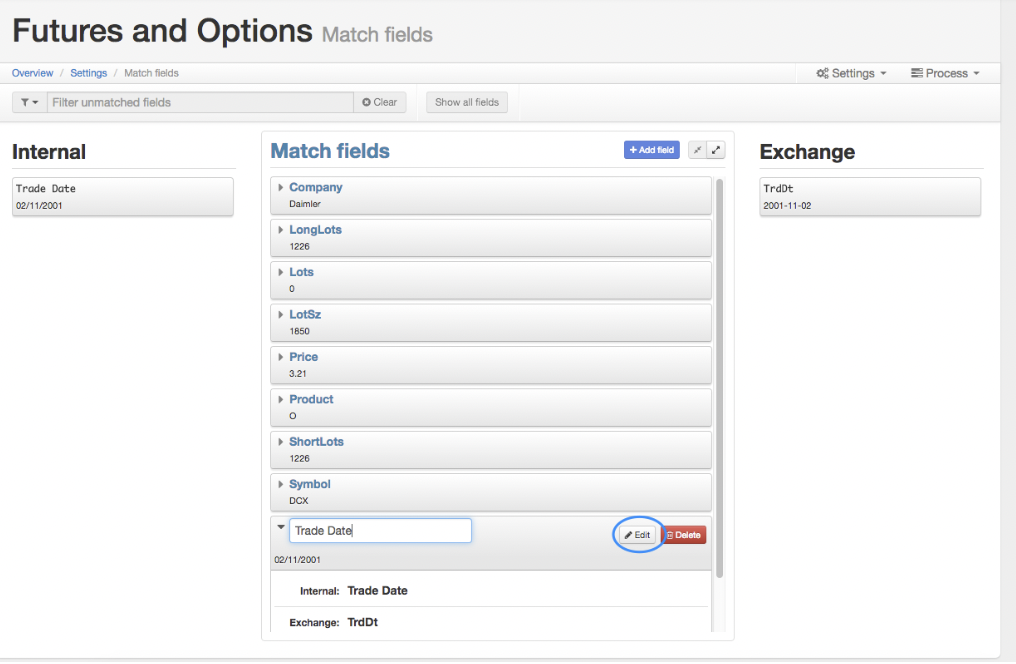Image resolution: width=1016 pixels, height=664 pixels.
Task: Click the Trade Date name input field
Action: click(x=380, y=530)
